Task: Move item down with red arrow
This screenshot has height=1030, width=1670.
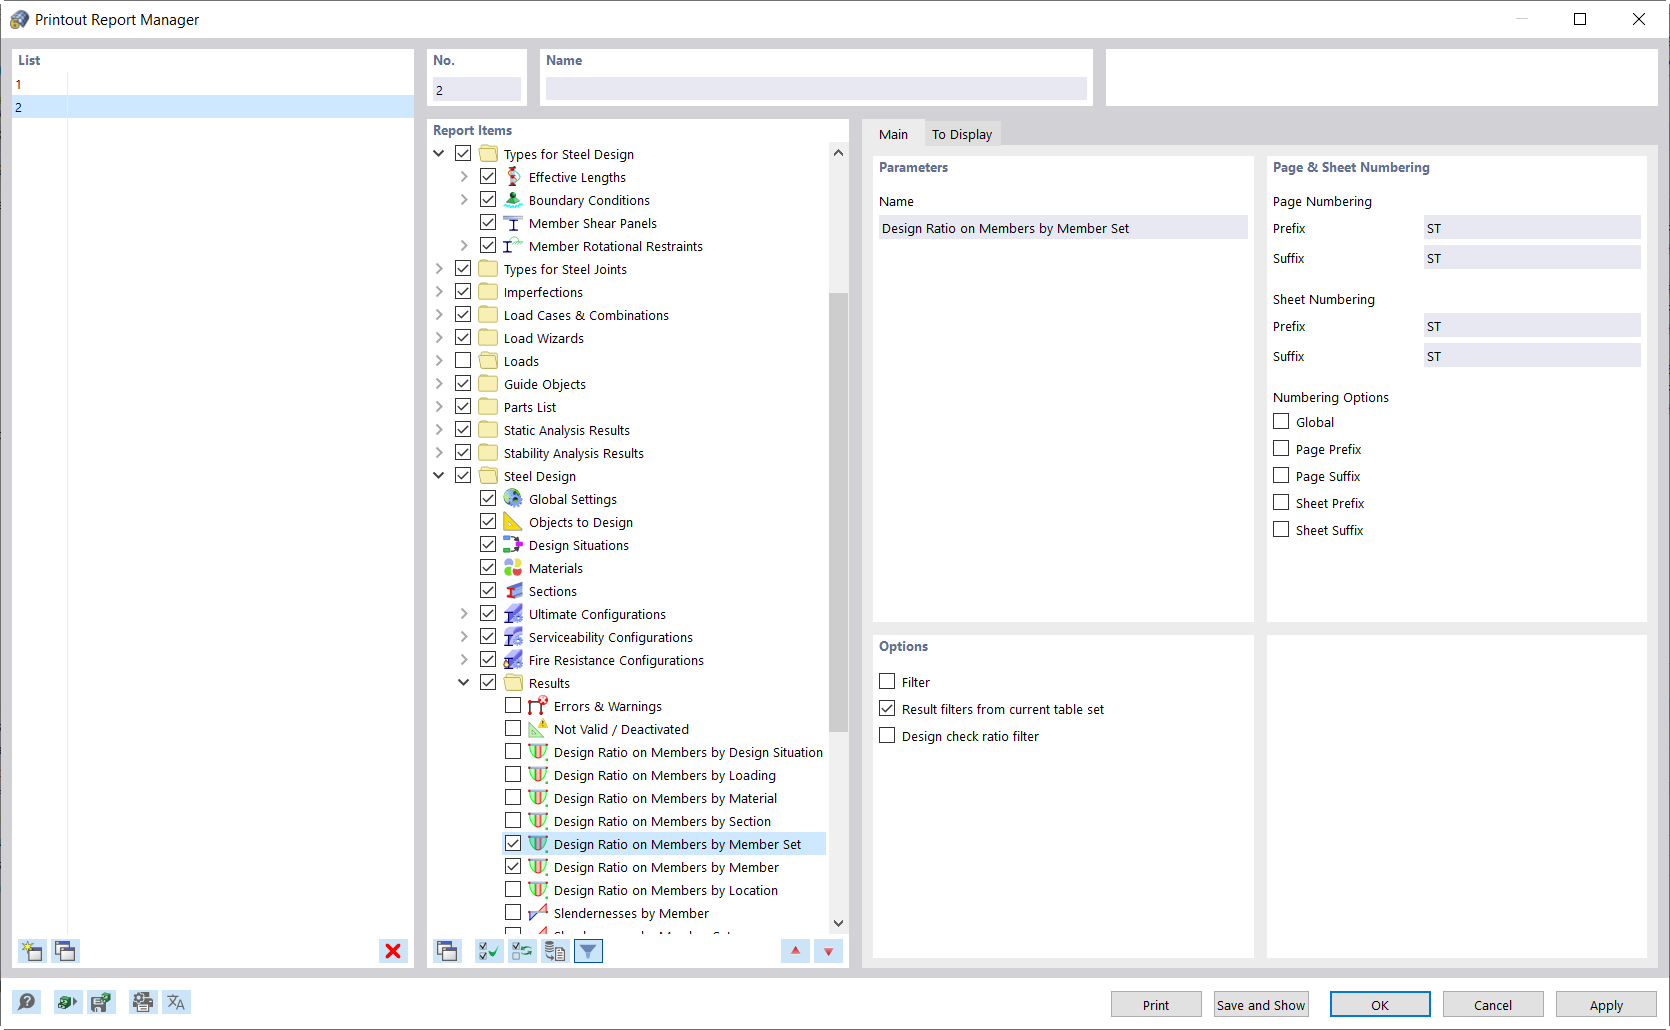Action: point(828,951)
